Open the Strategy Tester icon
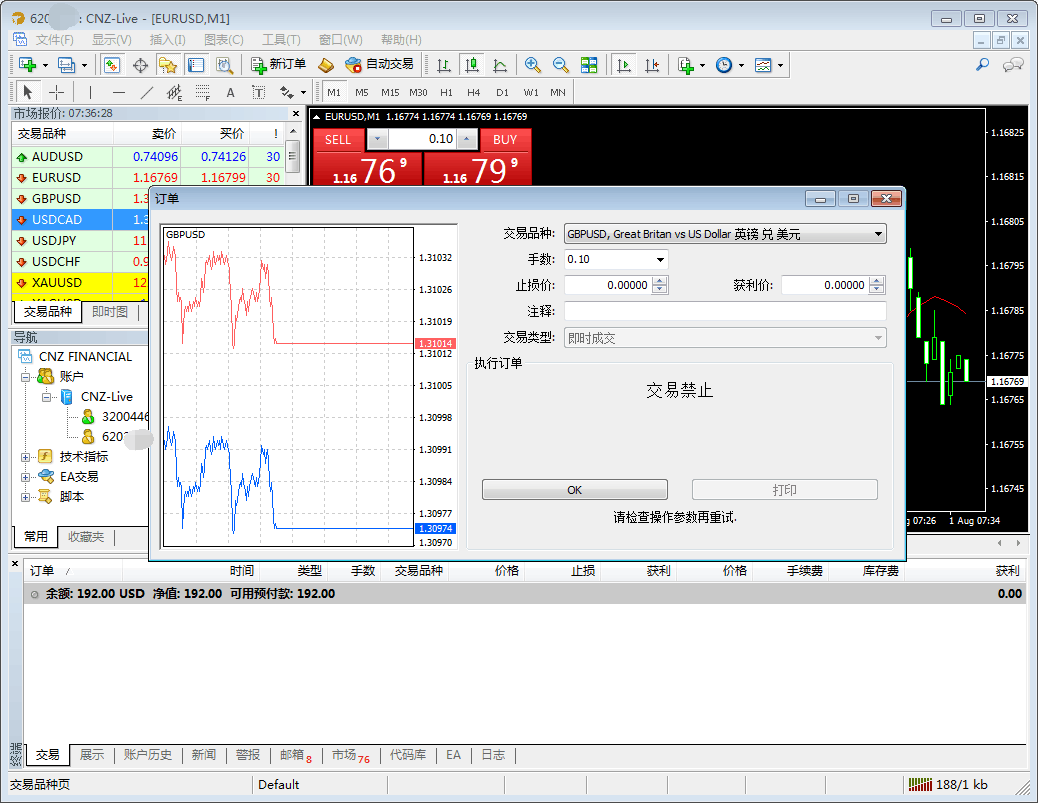The image size is (1038, 803). (224, 65)
